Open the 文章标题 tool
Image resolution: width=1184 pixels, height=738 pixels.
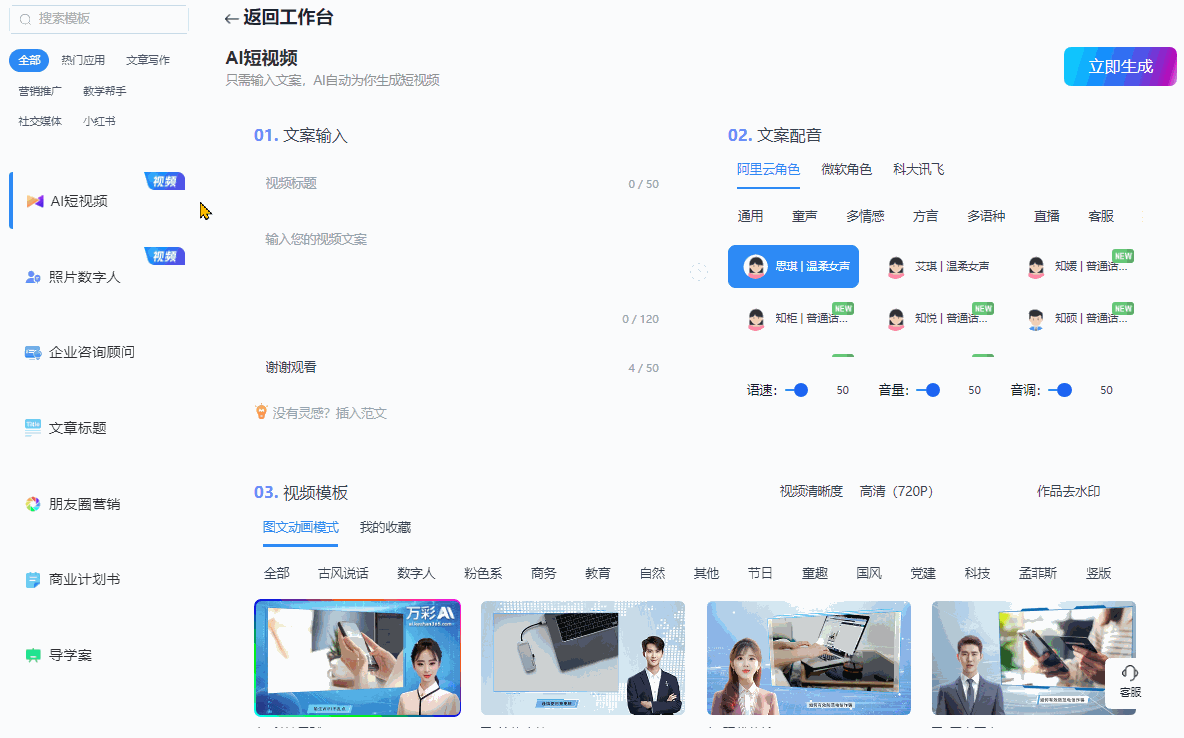(x=78, y=428)
